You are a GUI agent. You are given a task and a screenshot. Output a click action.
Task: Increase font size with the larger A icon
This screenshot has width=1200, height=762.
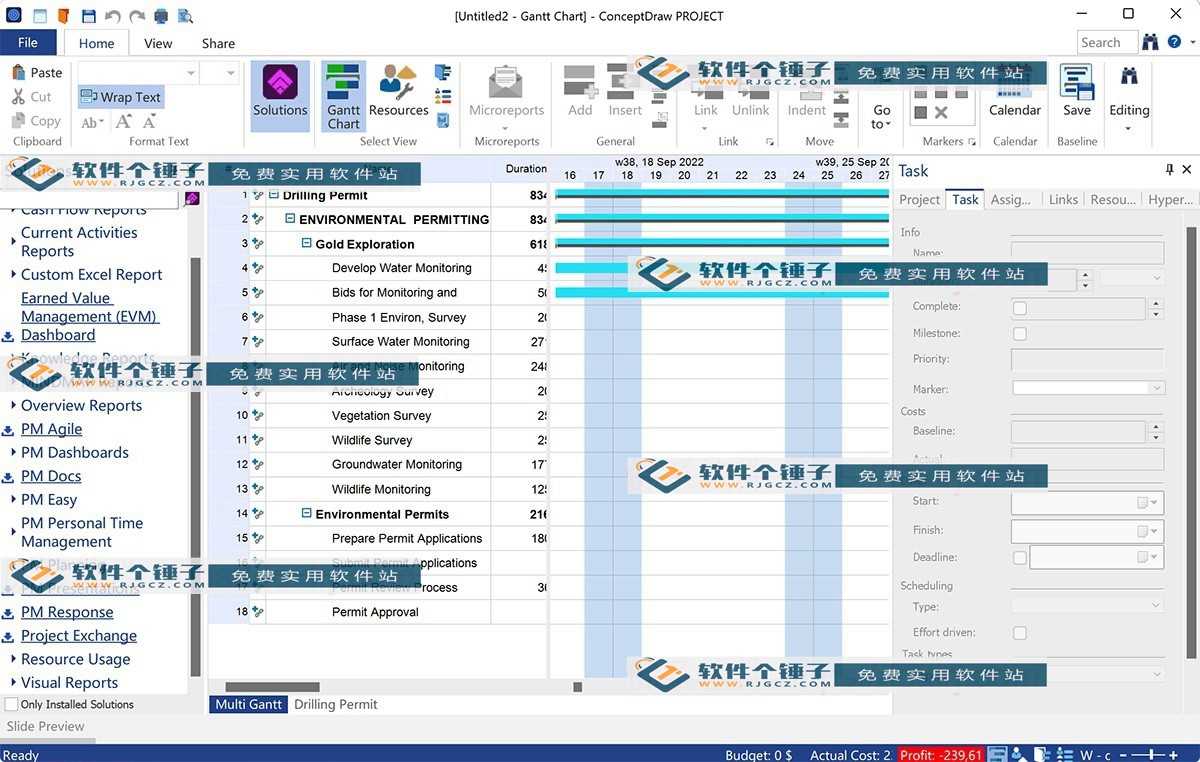pyautogui.click(x=124, y=122)
